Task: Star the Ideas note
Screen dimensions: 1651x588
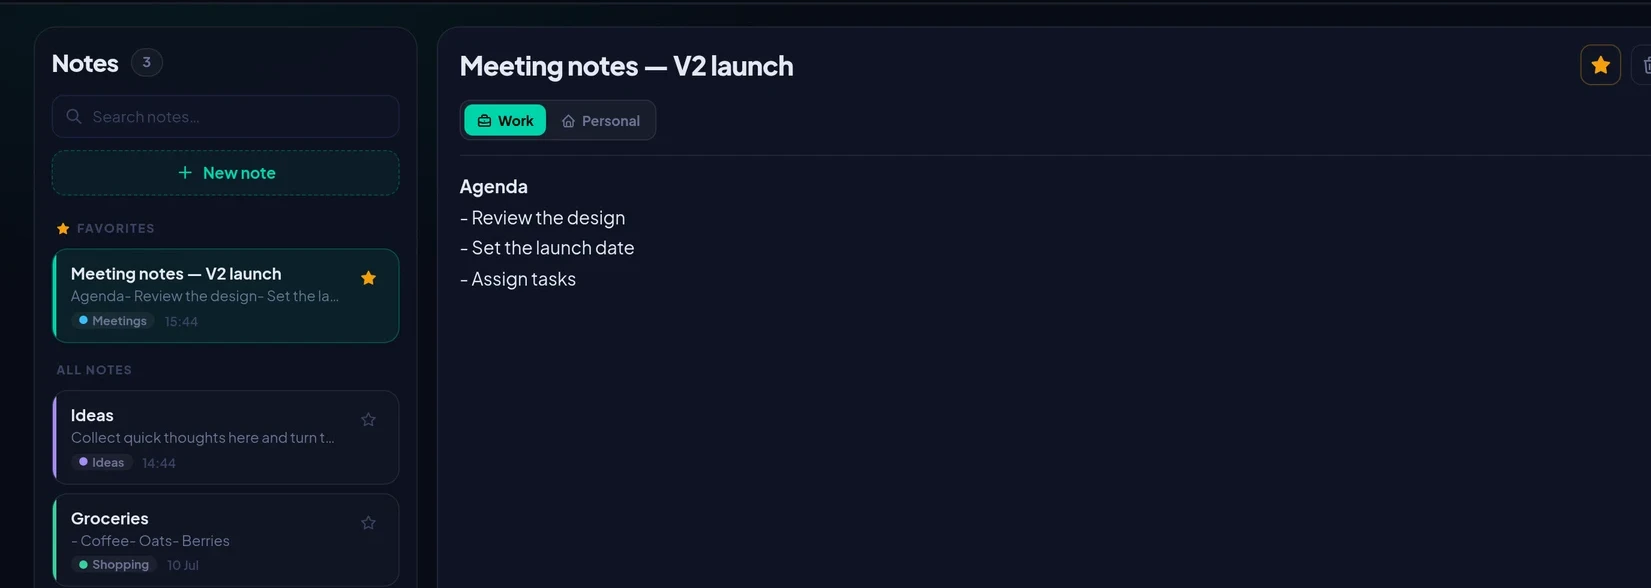Action: 368,420
